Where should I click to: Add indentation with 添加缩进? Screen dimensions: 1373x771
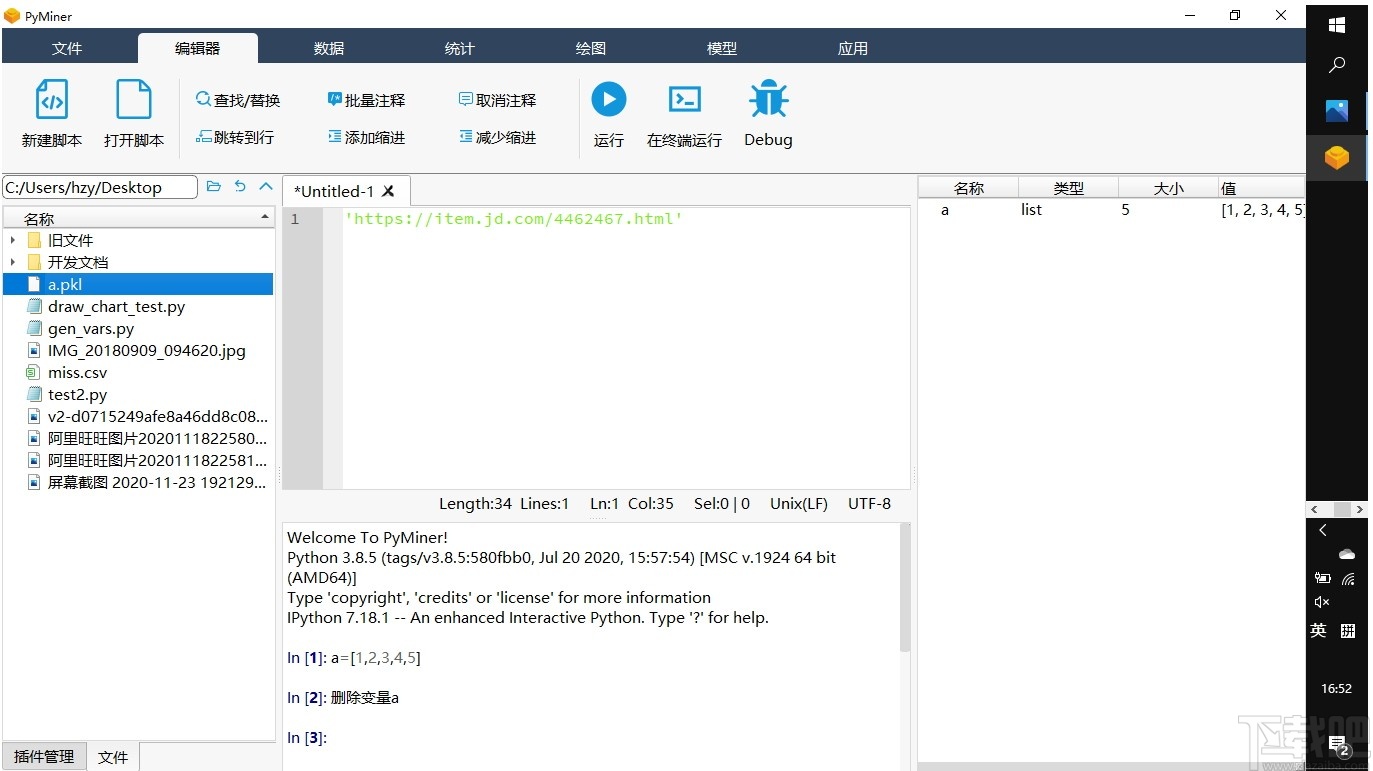pyautogui.click(x=367, y=137)
